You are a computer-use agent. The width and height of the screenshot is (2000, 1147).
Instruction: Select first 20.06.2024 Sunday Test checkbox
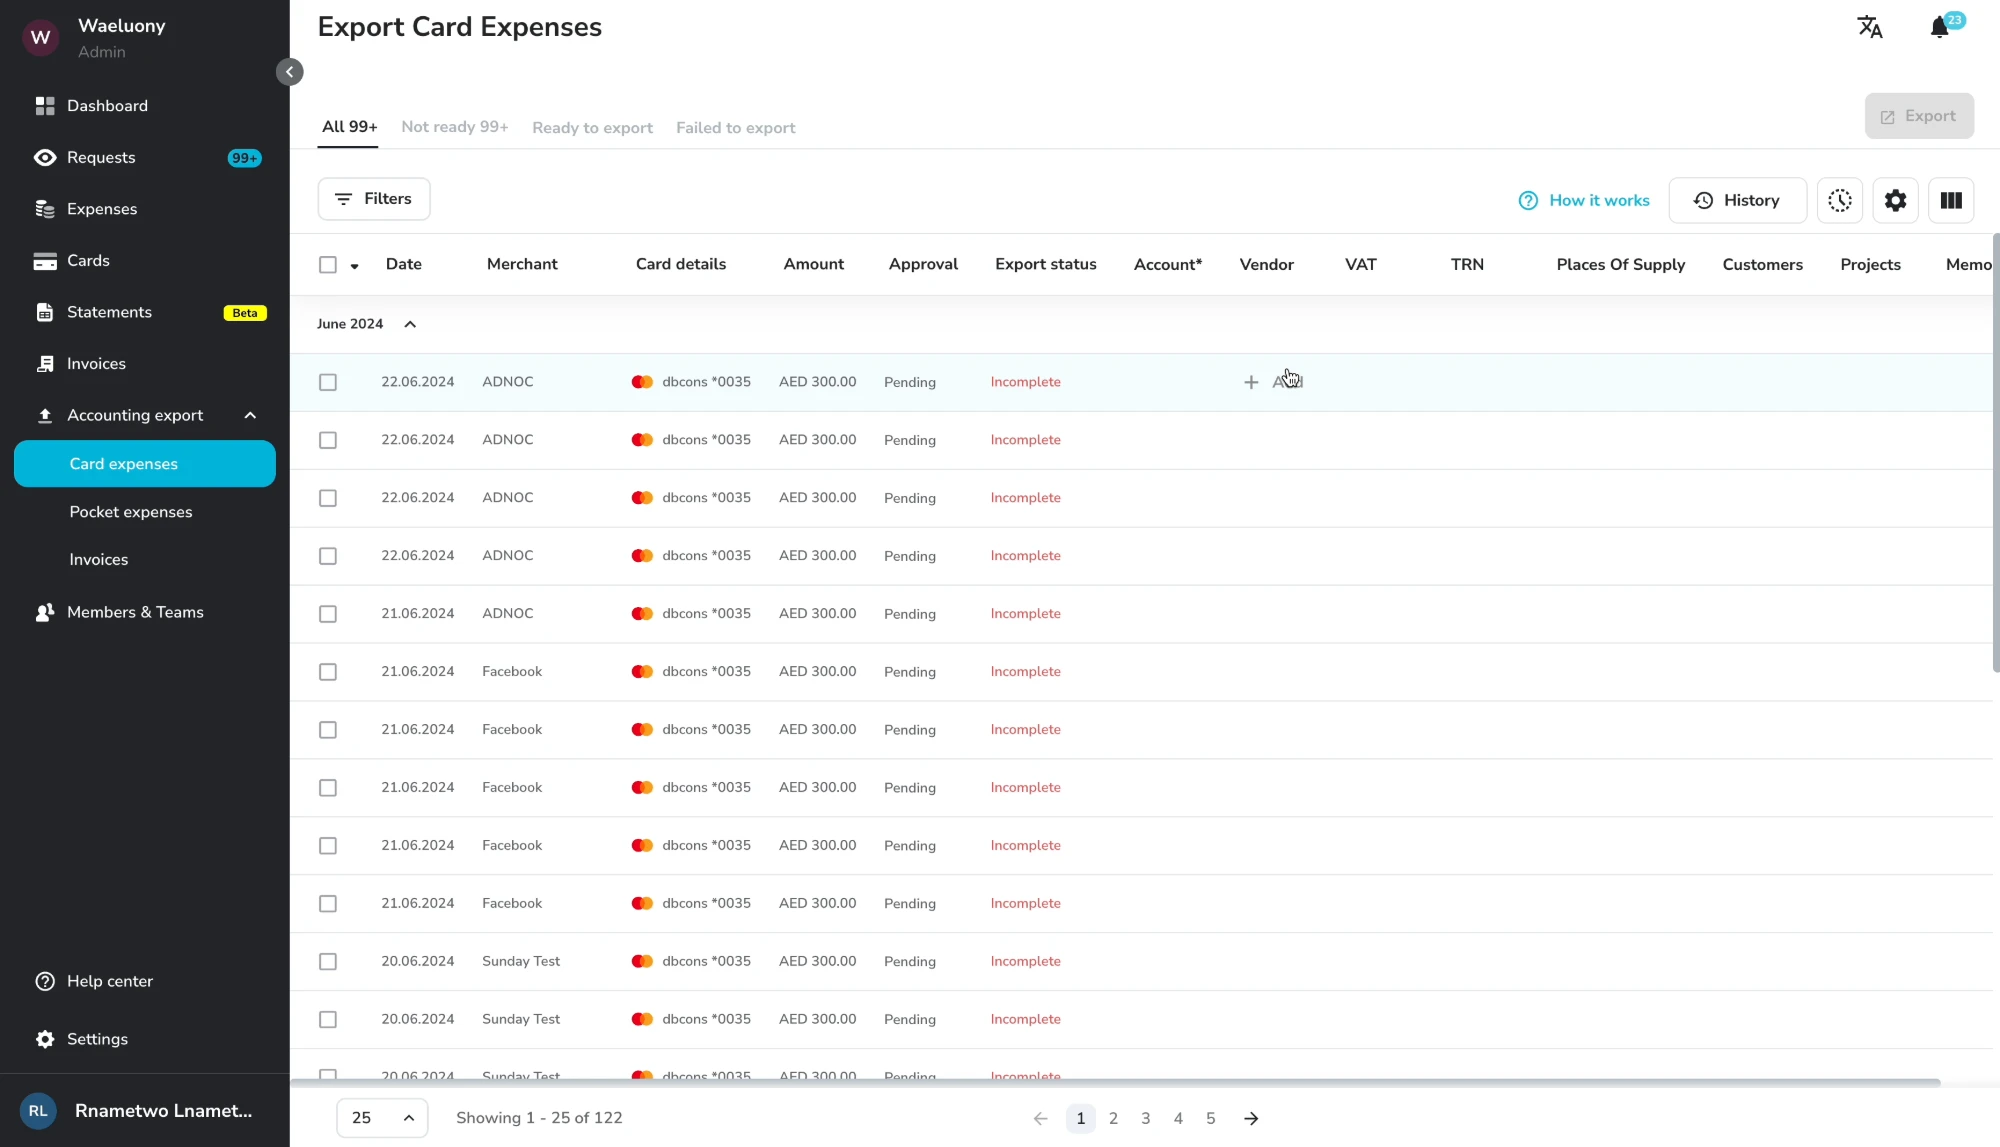pyautogui.click(x=328, y=962)
